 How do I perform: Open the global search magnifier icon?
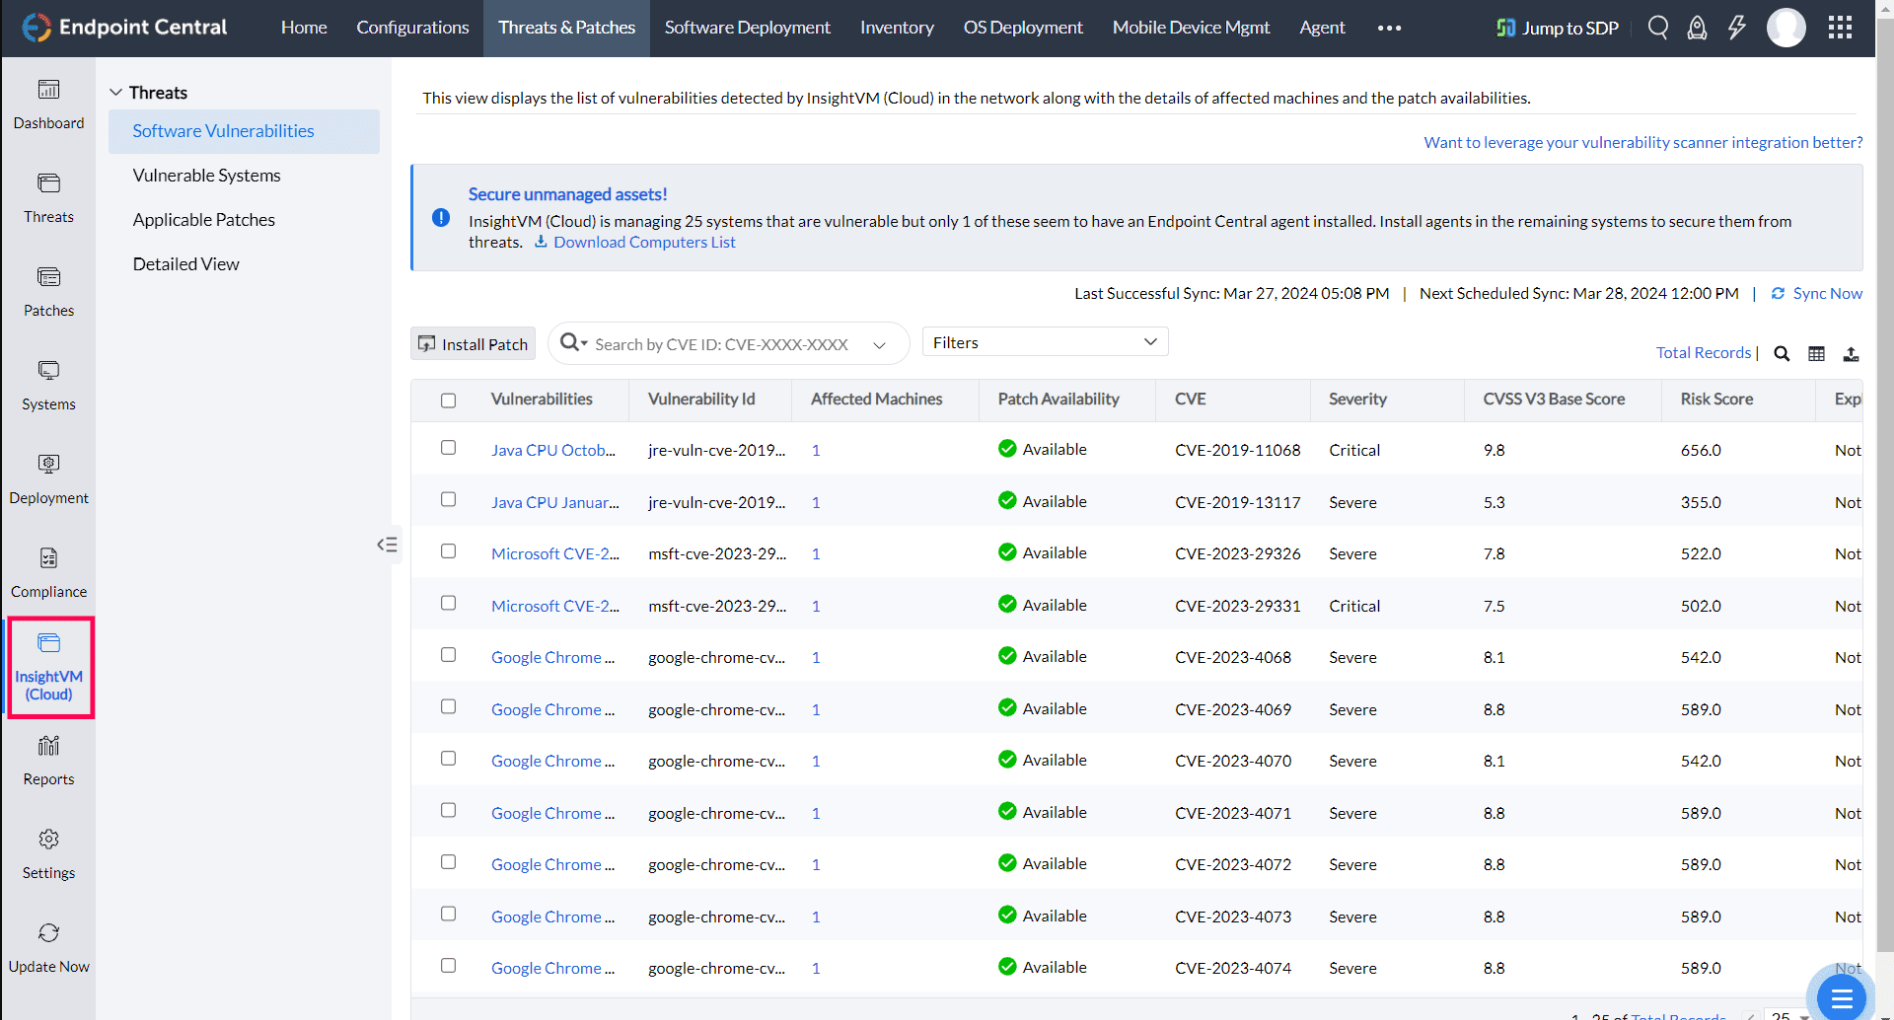click(1658, 27)
